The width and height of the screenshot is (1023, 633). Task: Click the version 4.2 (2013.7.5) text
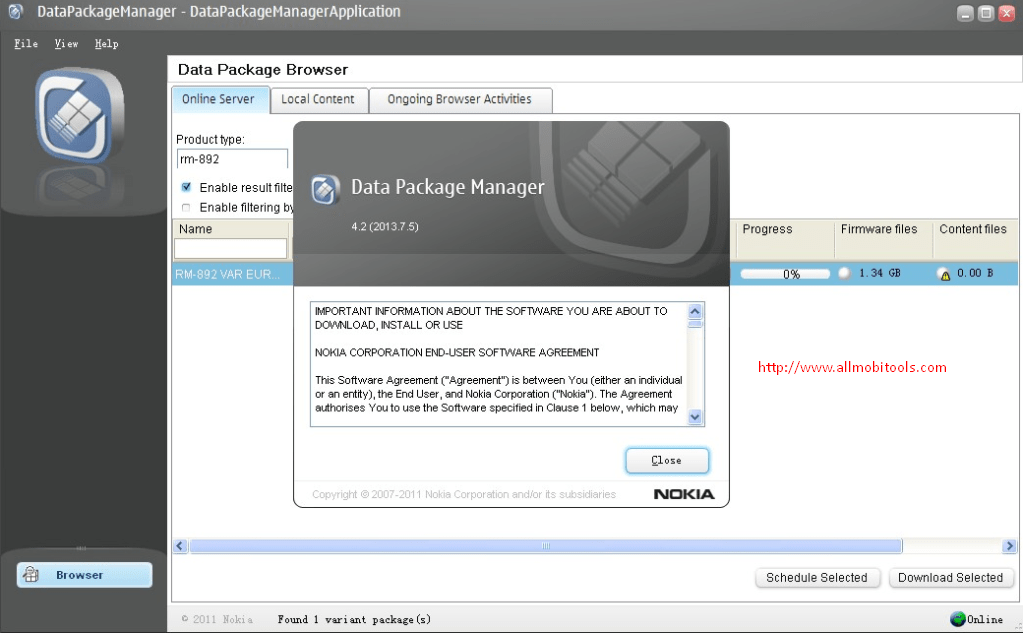pyautogui.click(x=385, y=226)
